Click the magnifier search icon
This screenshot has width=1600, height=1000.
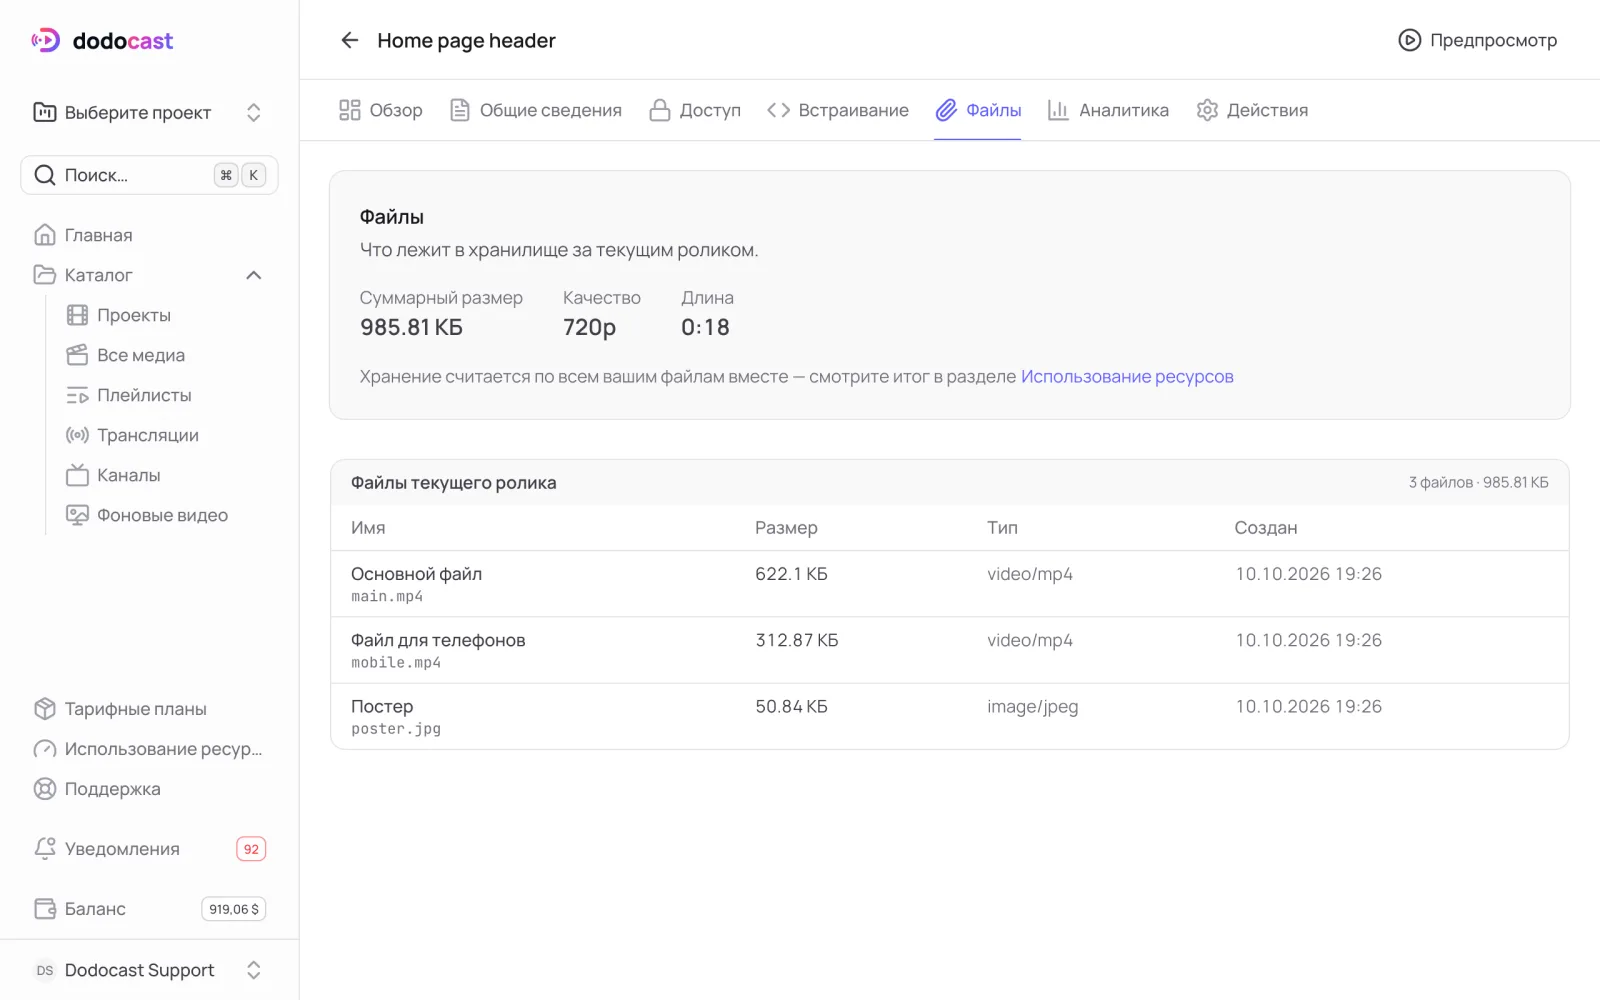pos(45,175)
